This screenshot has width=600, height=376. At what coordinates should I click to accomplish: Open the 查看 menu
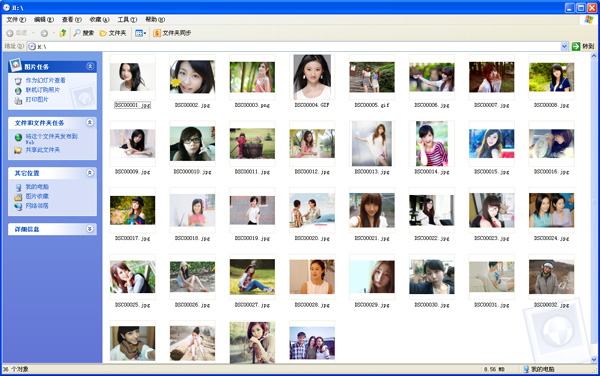coord(72,20)
